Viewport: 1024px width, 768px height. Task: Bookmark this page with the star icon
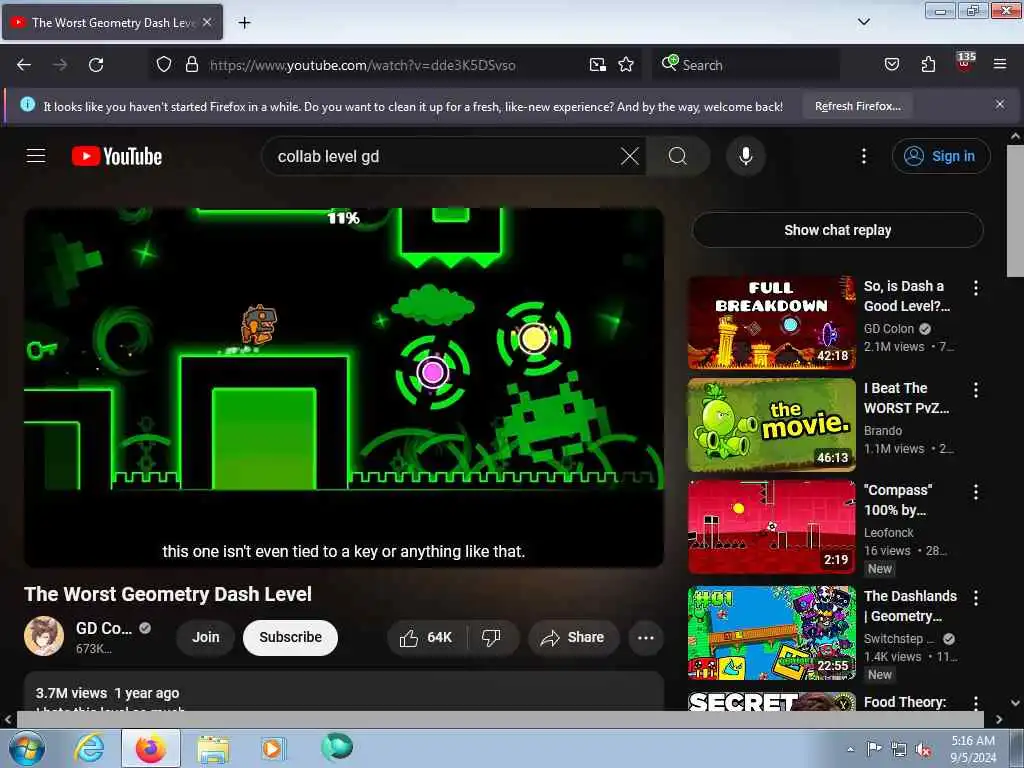point(626,65)
